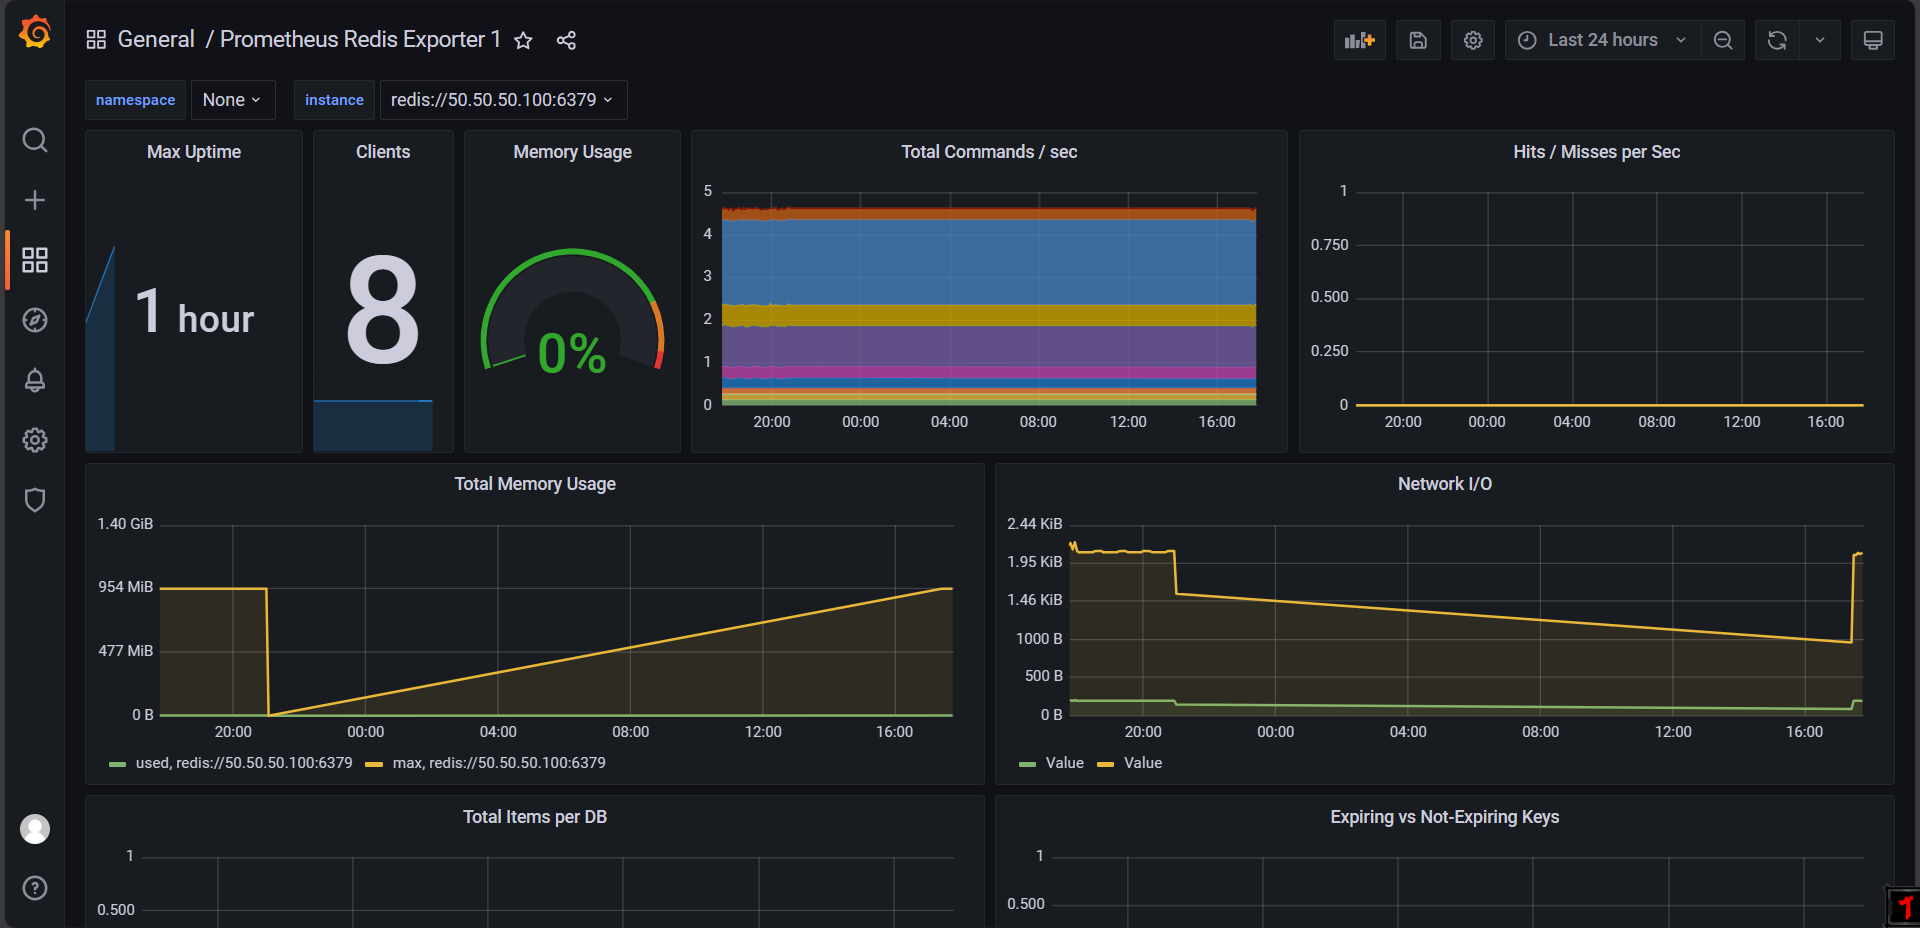
Task: Refresh the dashboard
Action: point(1777,40)
